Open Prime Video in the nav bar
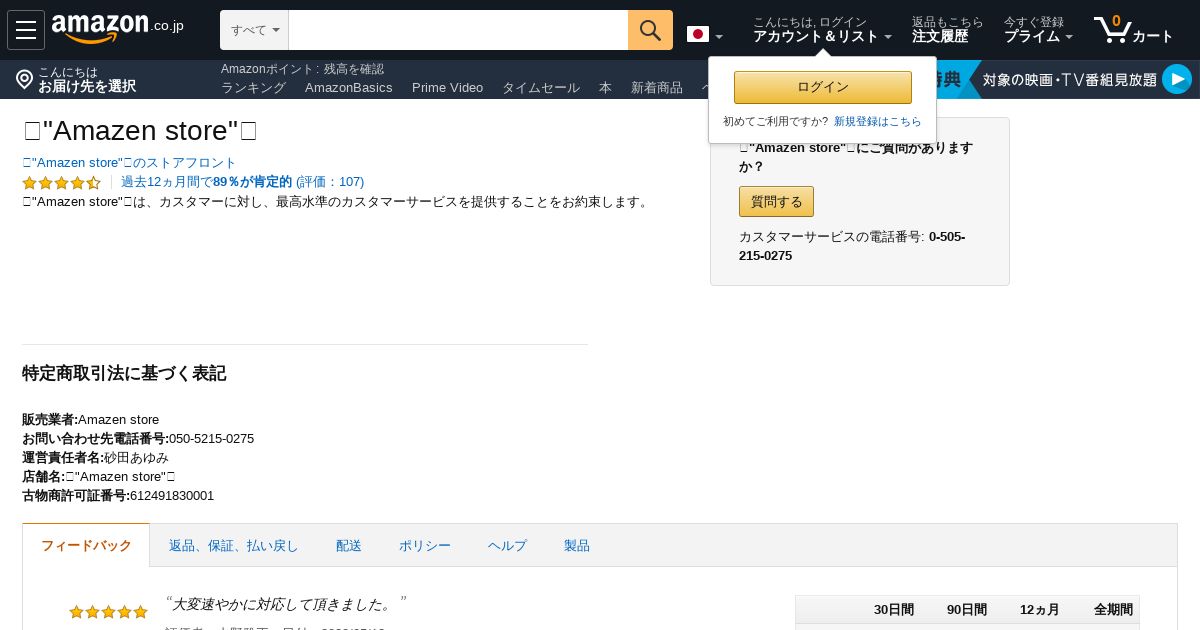Screen dimensions: 1200x630 [447, 87]
